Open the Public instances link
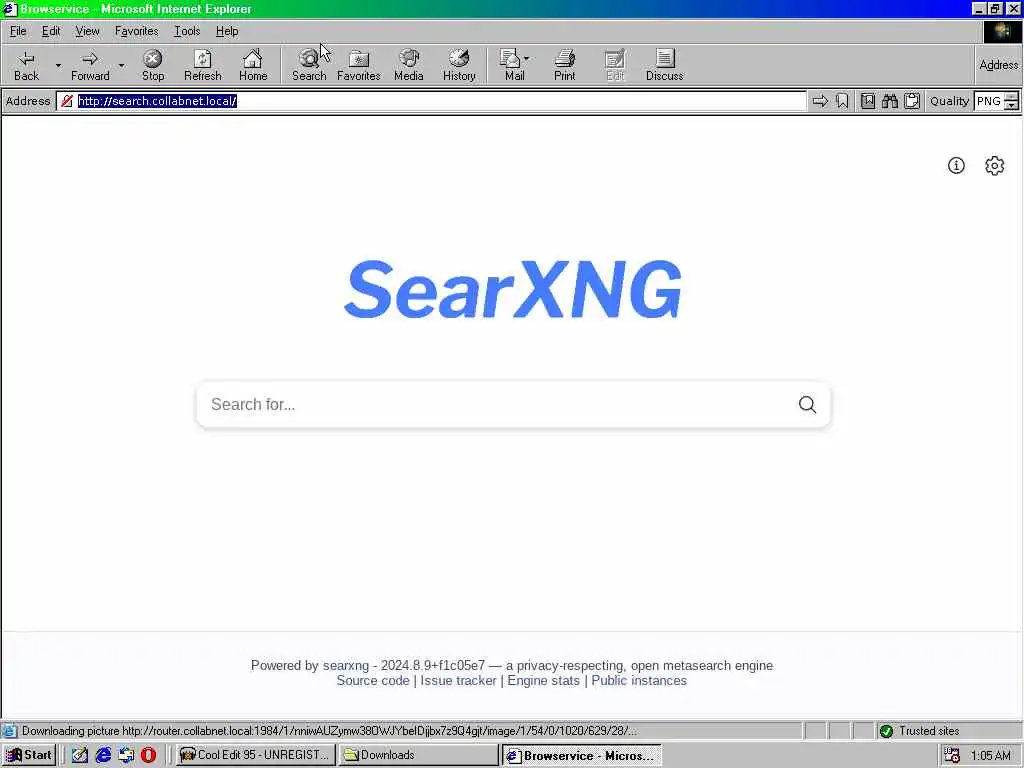Screen dimensions: 1024x768 pyautogui.click(x=639, y=680)
